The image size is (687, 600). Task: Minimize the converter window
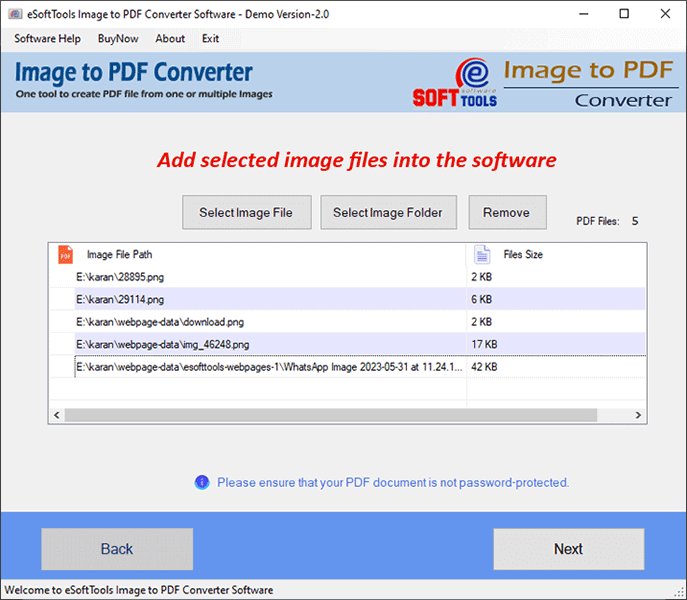coord(584,14)
